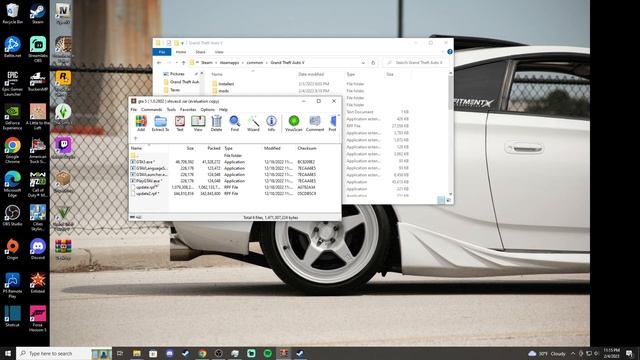Open the Installers folder in Explorer
The image size is (640, 360).
(x=226, y=84)
